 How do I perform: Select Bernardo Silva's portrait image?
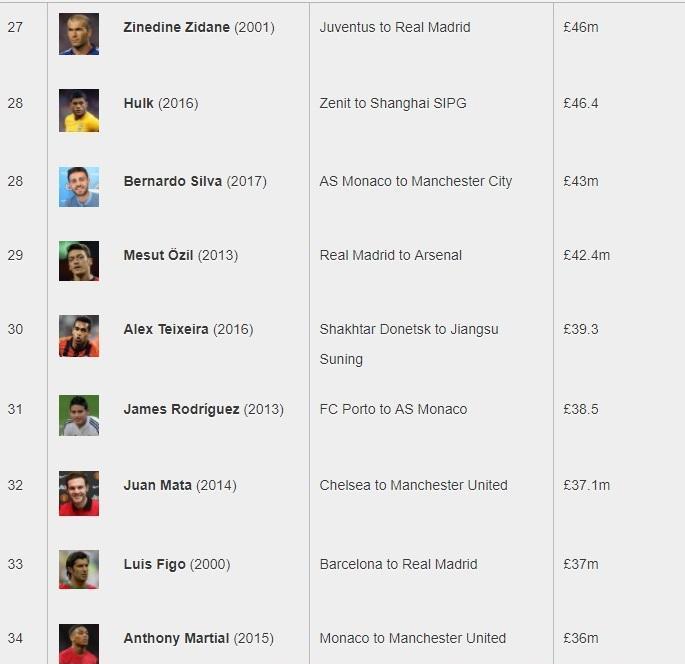79,187
